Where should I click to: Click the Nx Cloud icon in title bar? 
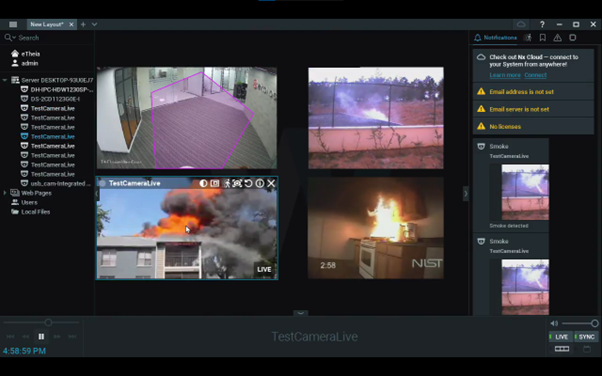tap(521, 24)
